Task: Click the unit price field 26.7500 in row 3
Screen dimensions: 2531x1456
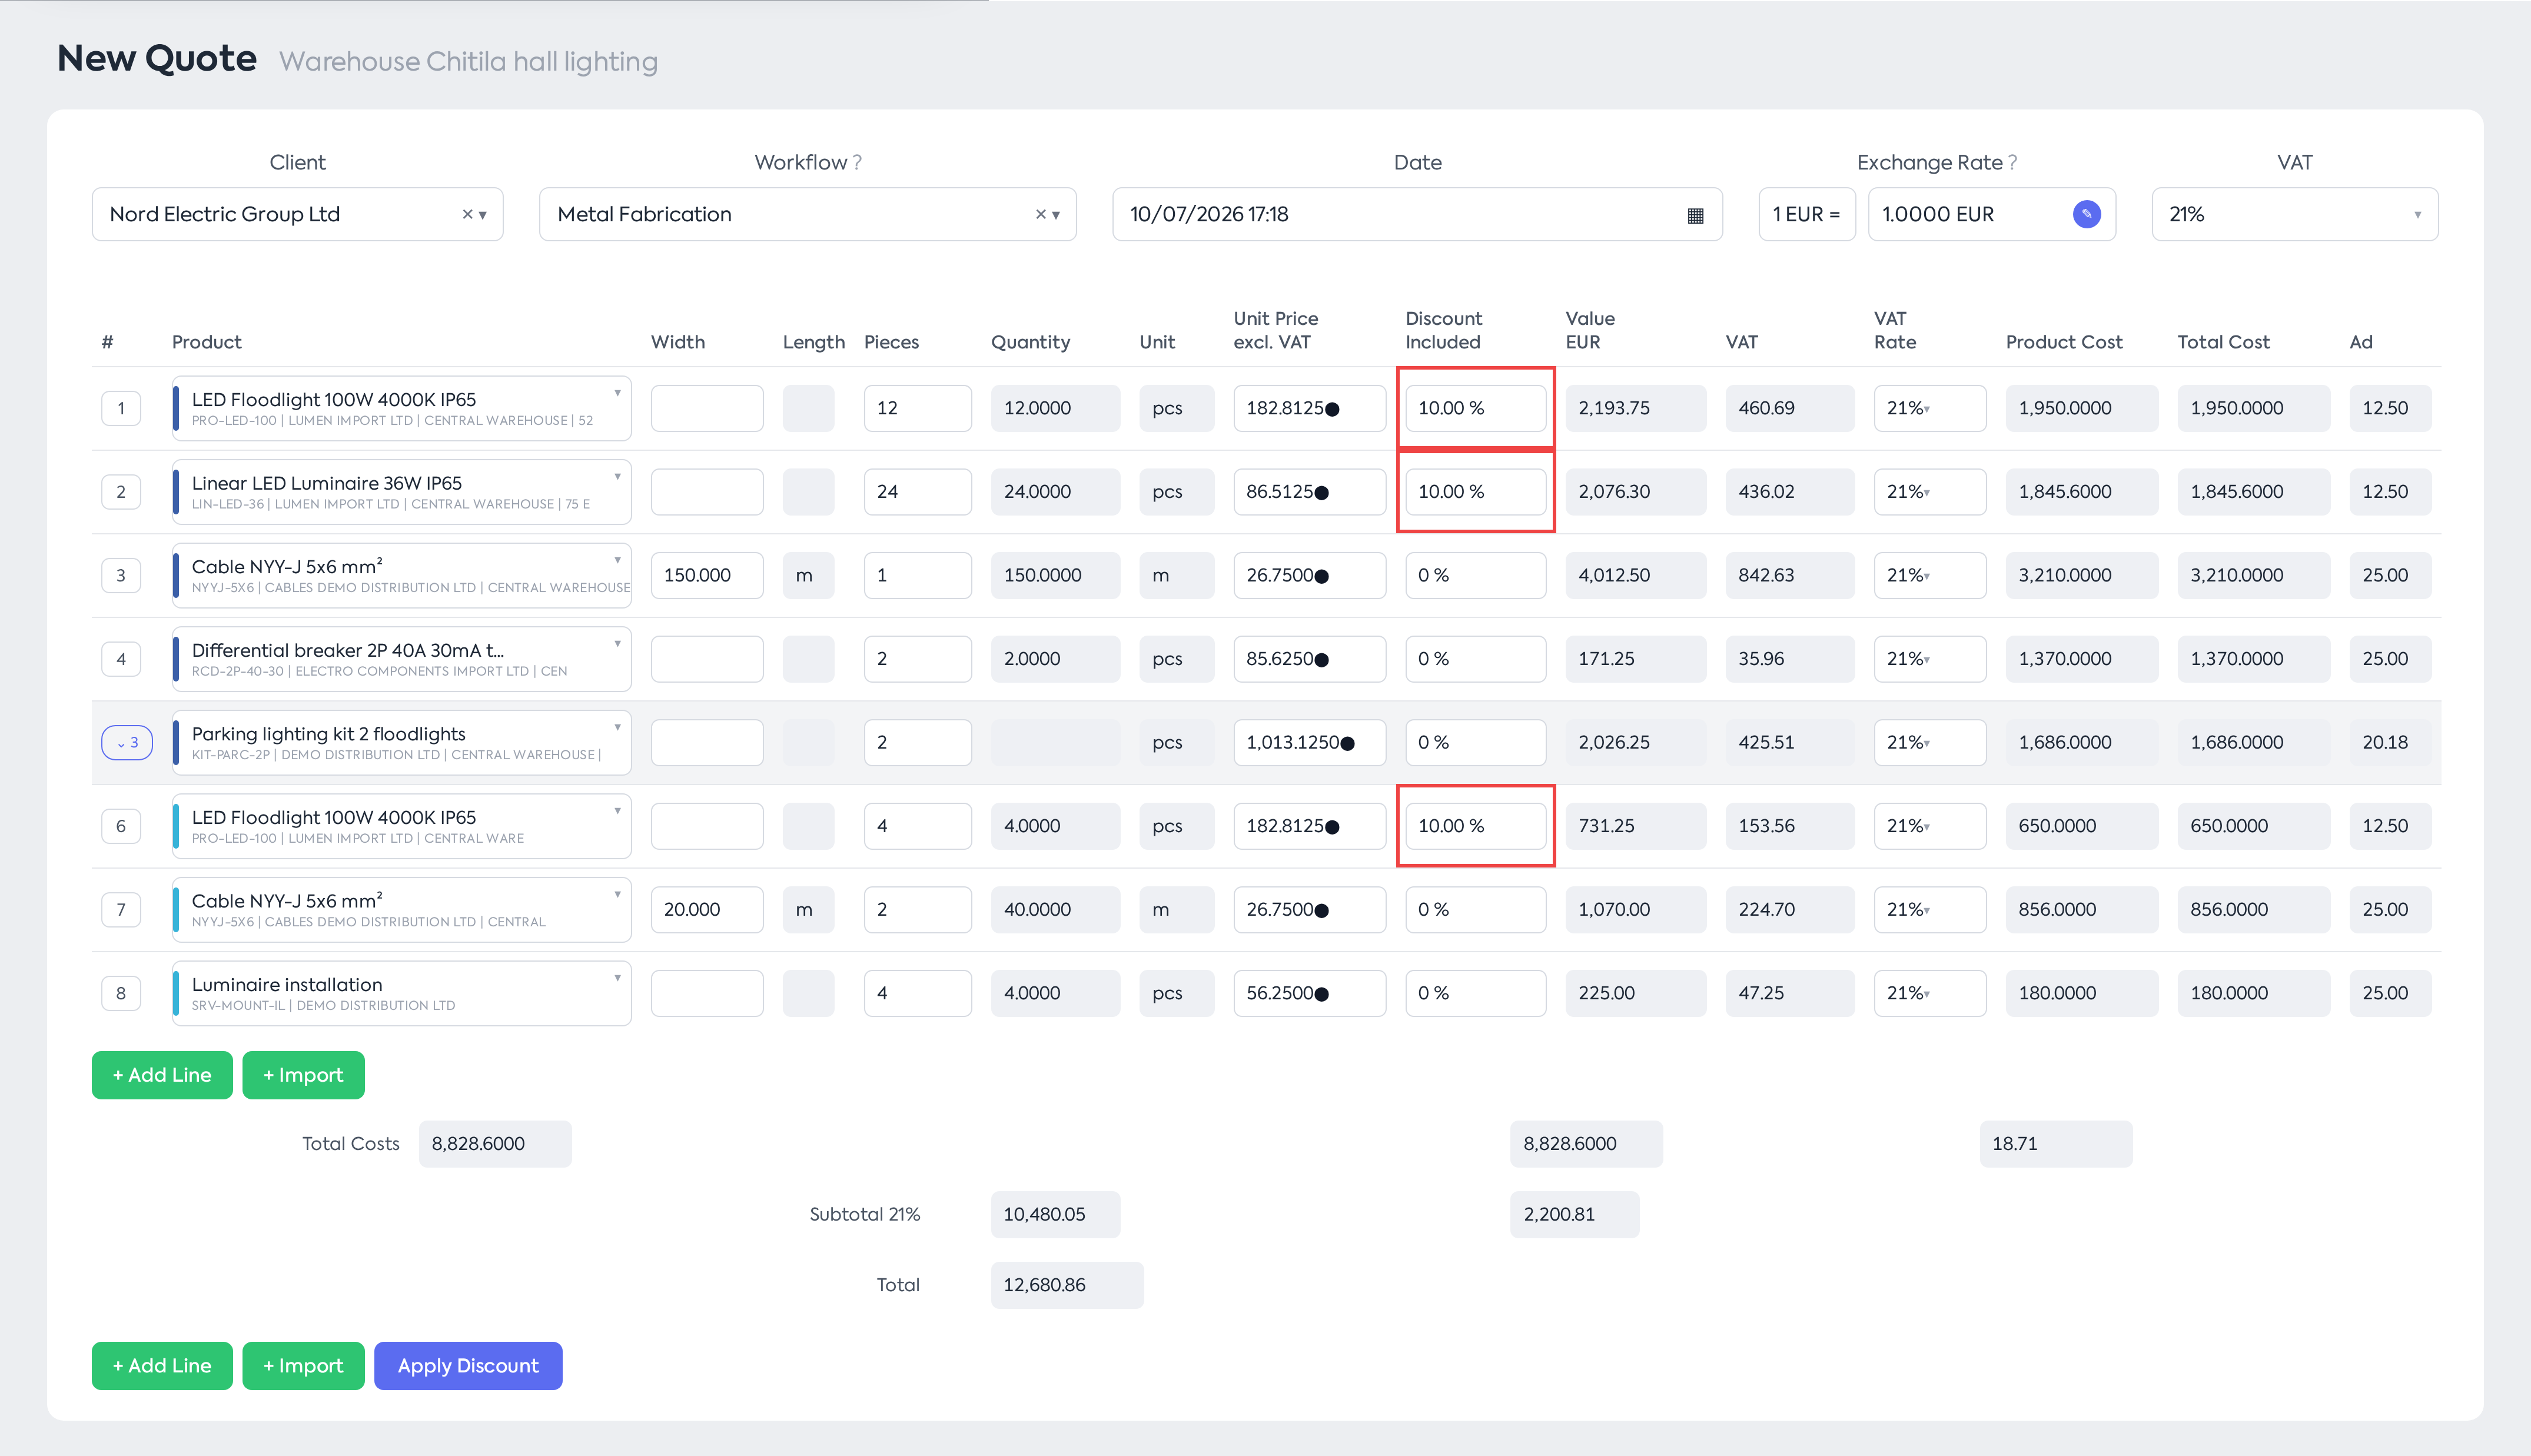Action: [1309, 575]
